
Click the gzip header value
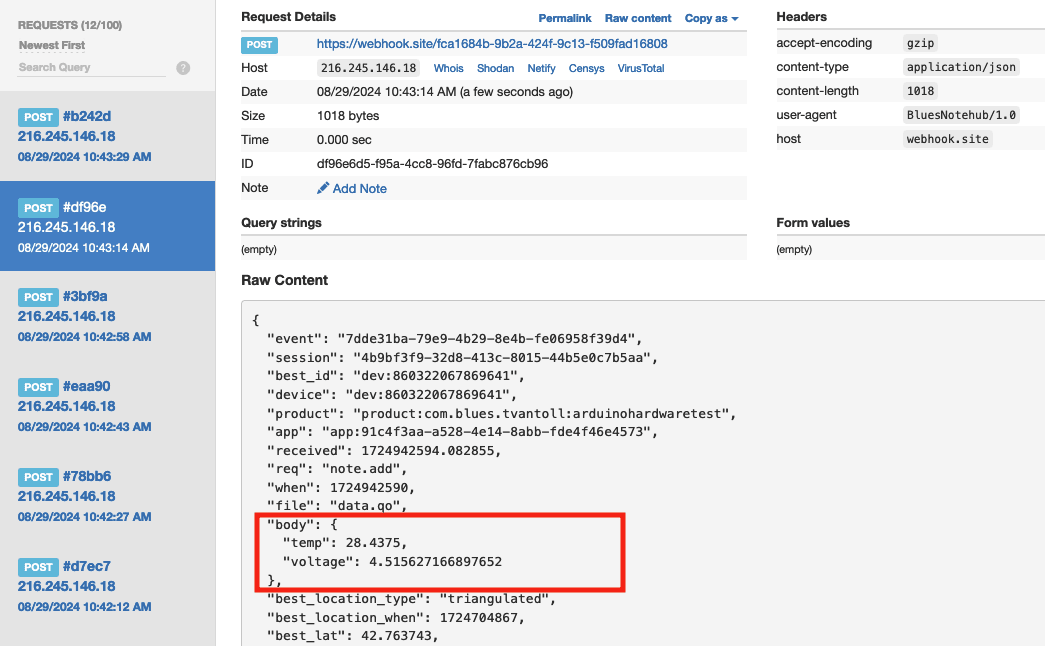[920, 43]
